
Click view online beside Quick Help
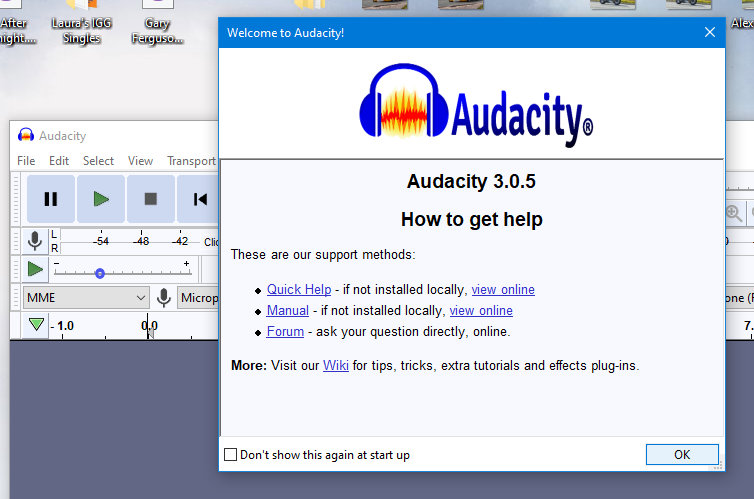tap(503, 289)
